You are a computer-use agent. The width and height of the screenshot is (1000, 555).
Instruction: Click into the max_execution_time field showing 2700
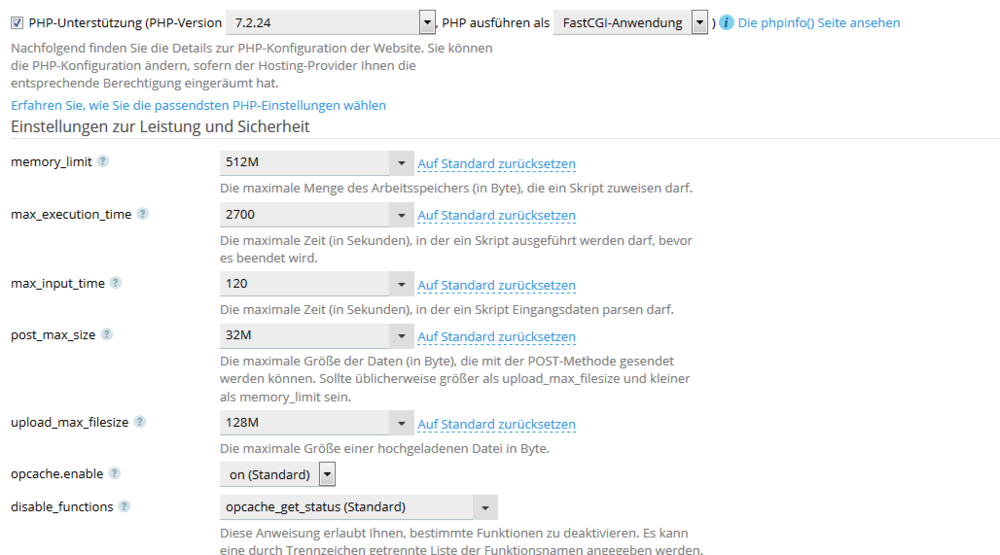click(x=304, y=215)
